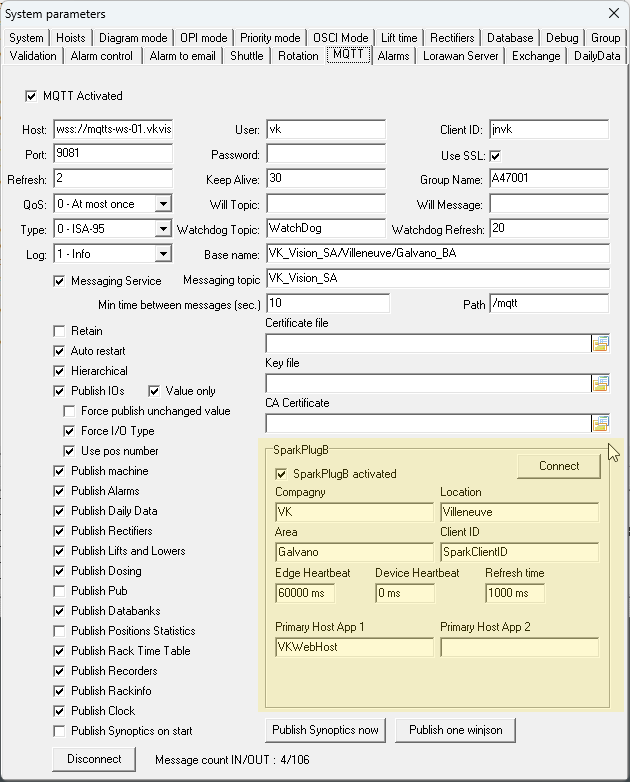
Task: Open the Lorawan Server tab
Action: click(x=460, y=56)
